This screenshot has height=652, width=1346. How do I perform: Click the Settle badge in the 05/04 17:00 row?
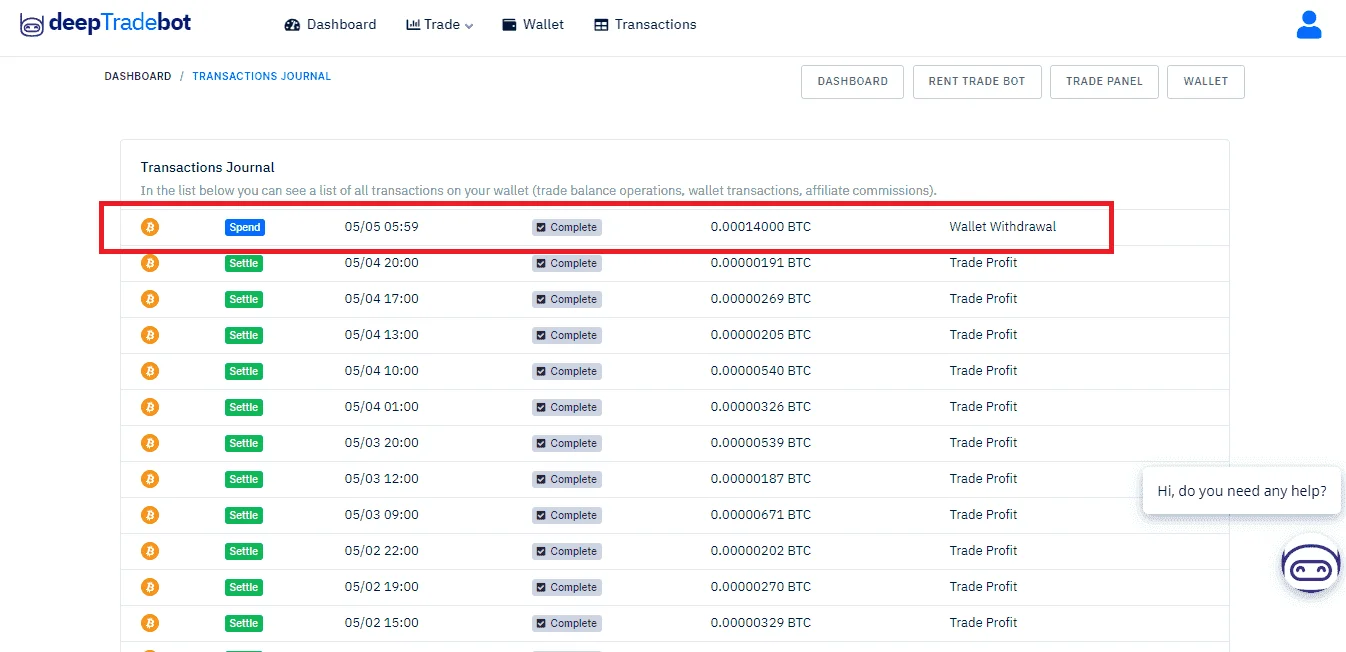(244, 299)
